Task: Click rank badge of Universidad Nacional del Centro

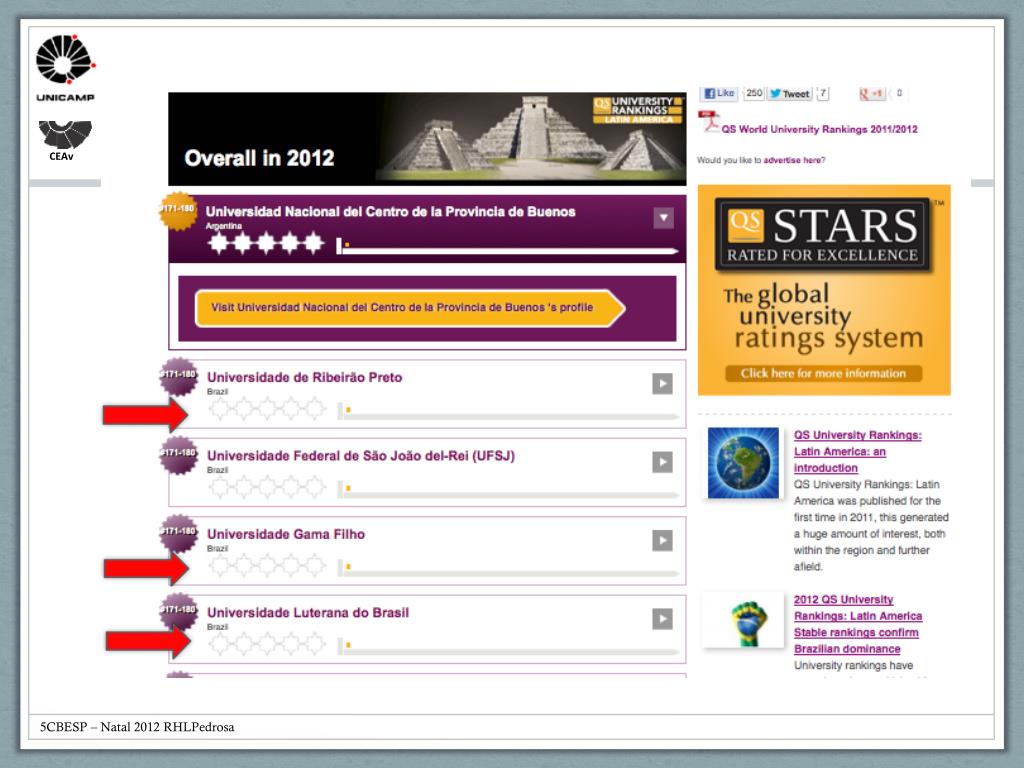Action: click(x=178, y=211)
